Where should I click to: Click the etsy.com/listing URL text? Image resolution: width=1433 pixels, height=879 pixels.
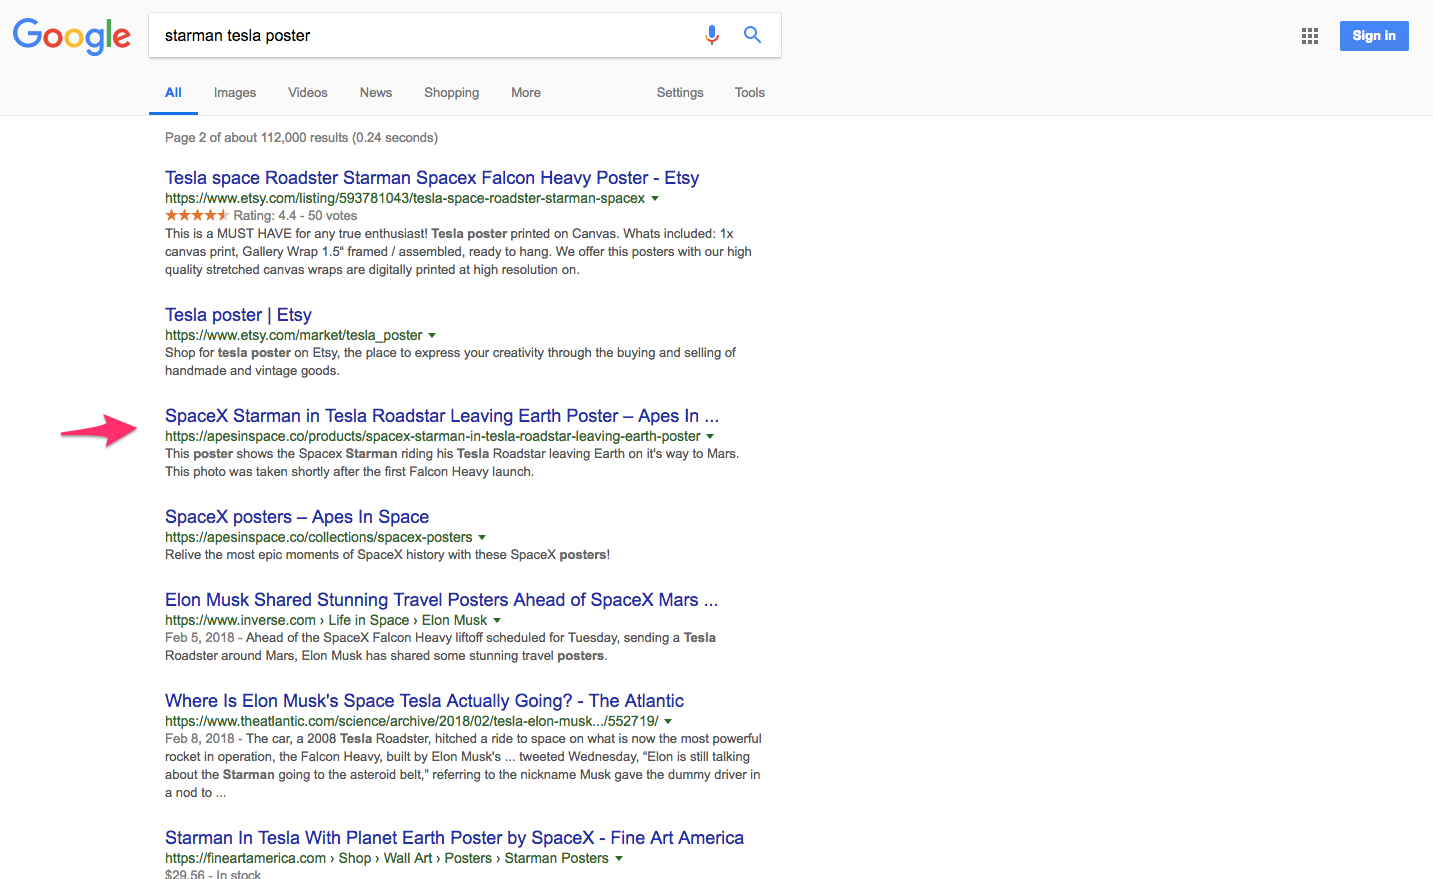pos(405,198)
